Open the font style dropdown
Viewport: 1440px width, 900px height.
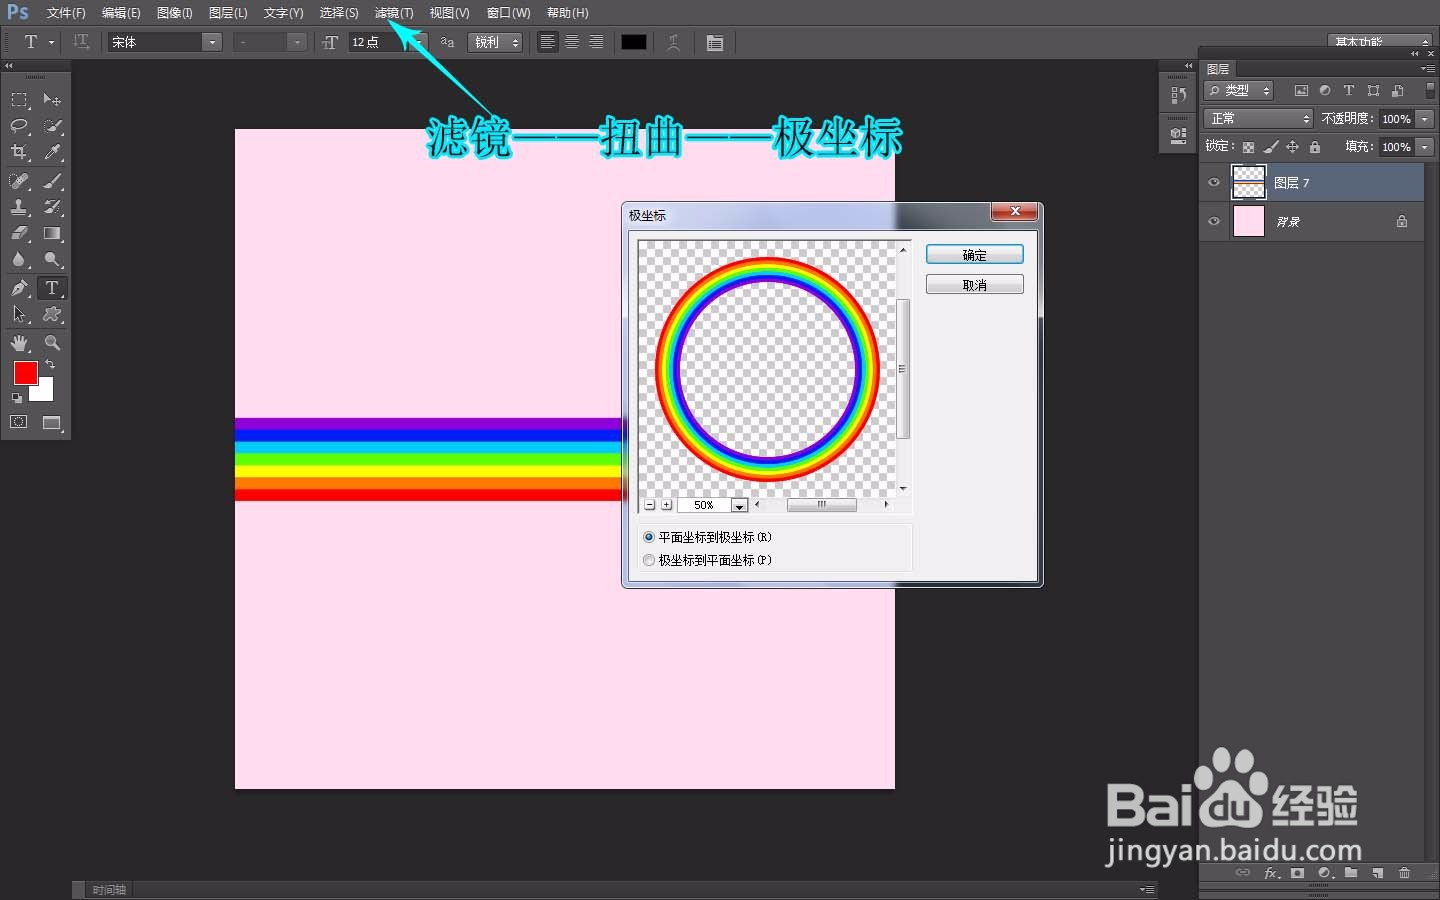point(296,42)
